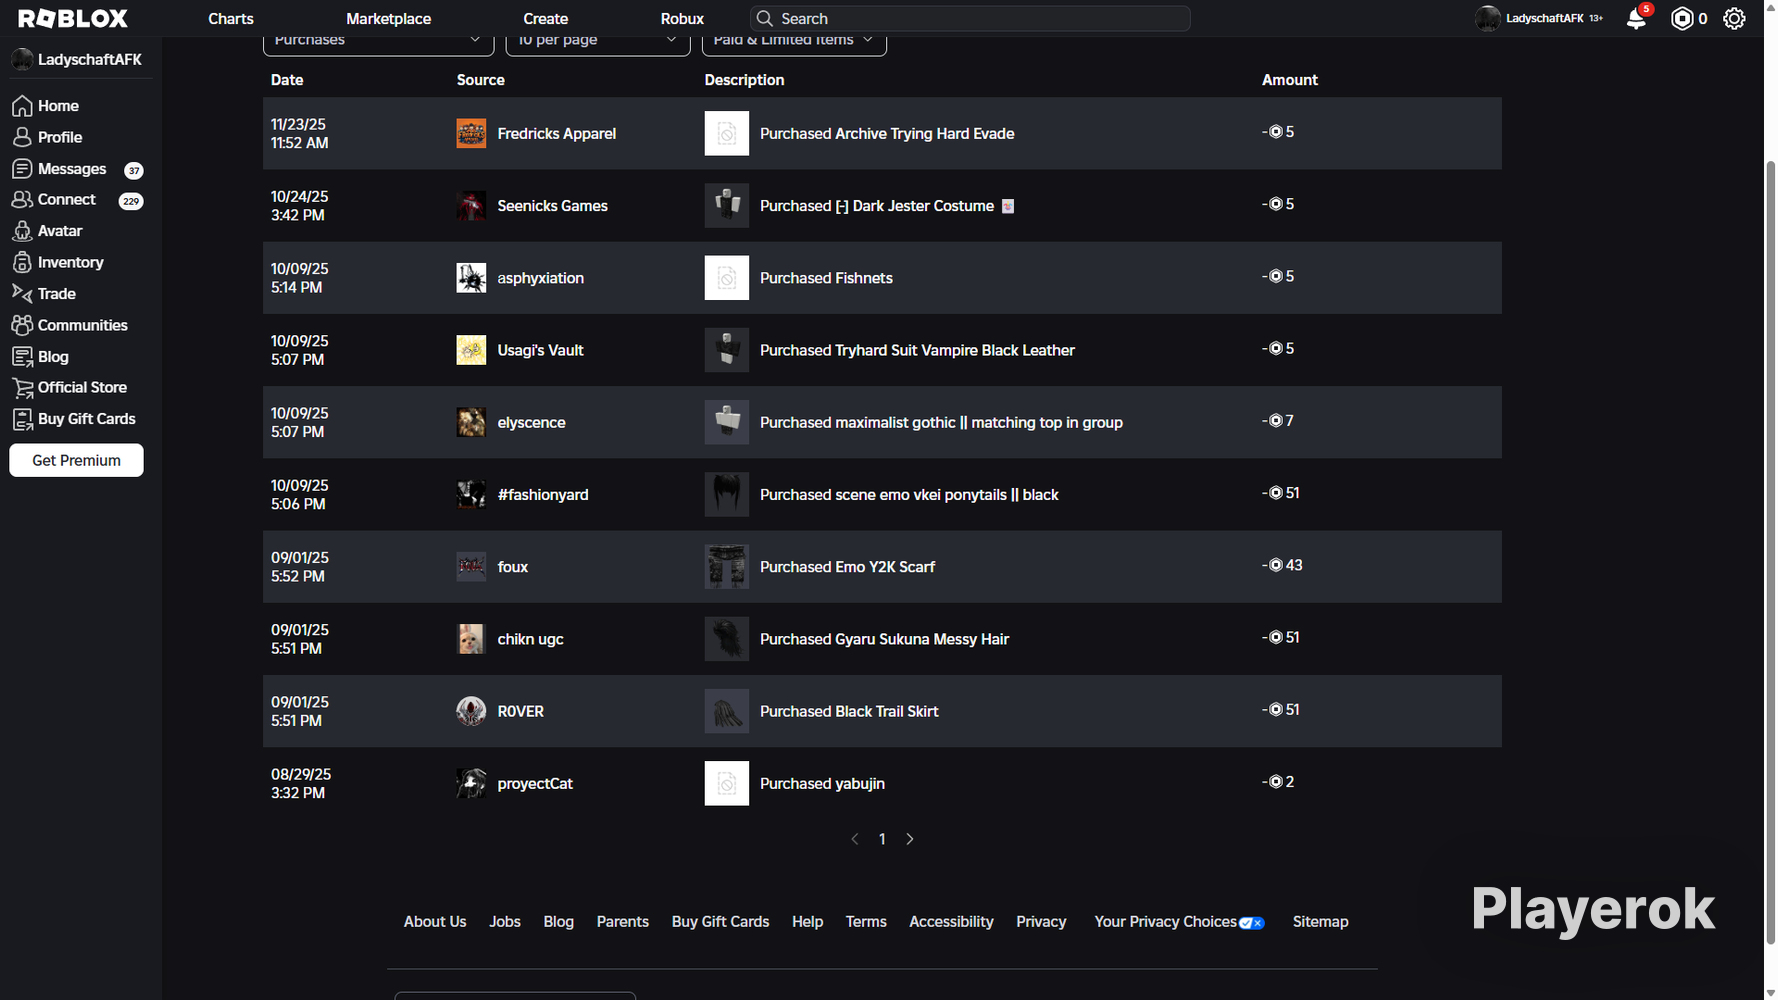Click the chikn ugc group icon
Viewport: 1778px width, 1000px height.
[471, 639]
